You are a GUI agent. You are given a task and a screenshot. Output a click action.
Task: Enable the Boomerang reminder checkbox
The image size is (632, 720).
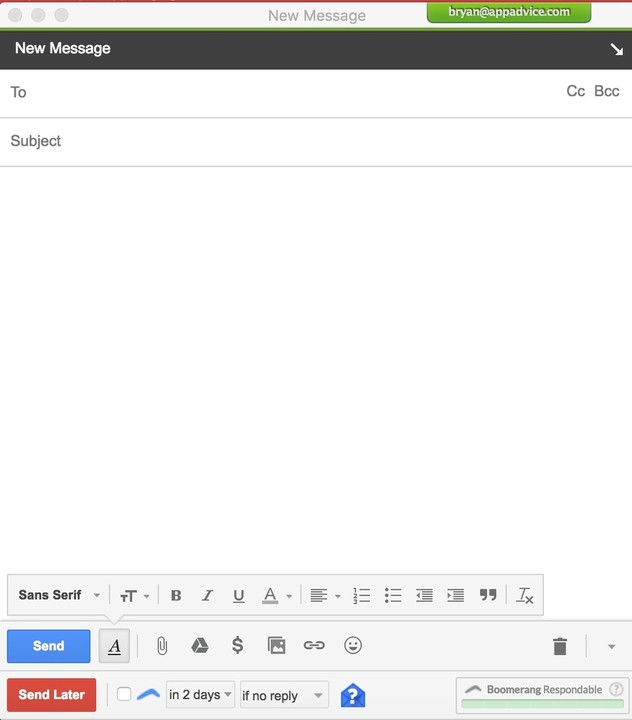click(x=124, y=694)
